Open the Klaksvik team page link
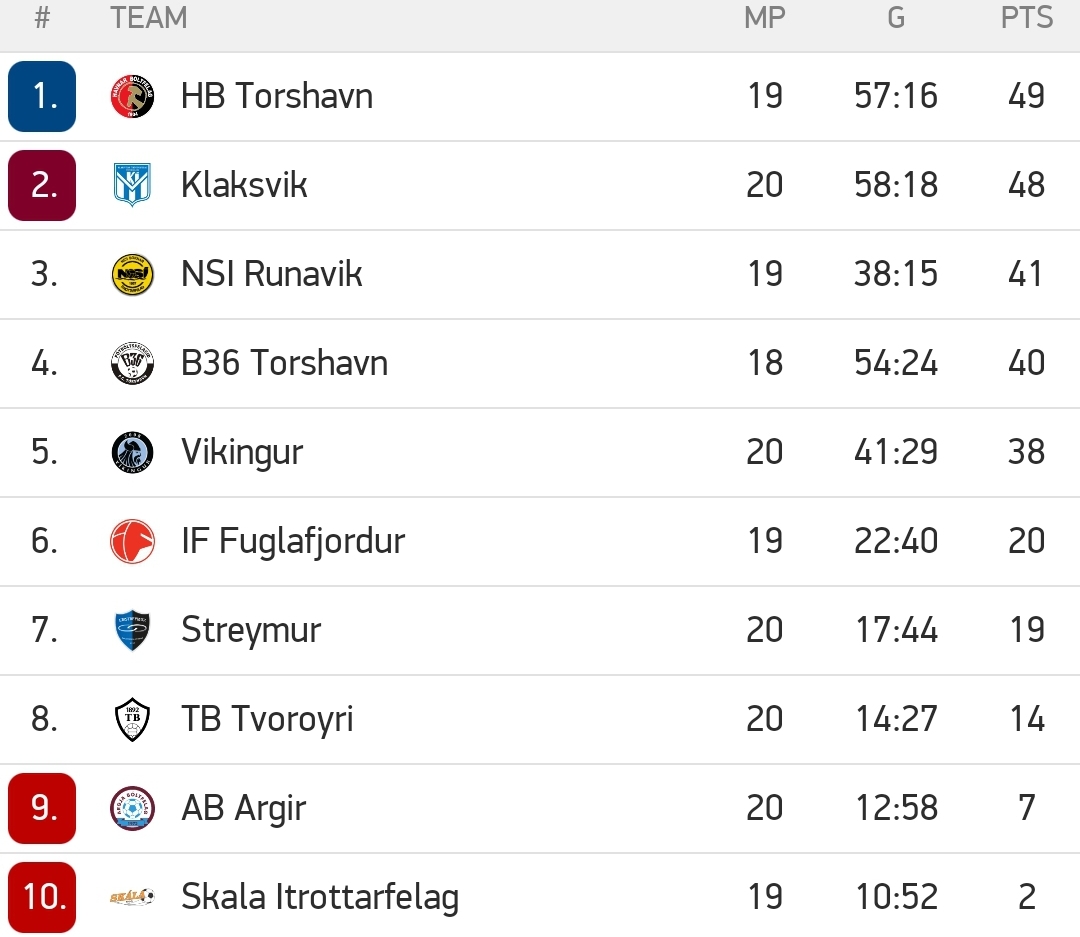 coord(243,185)
